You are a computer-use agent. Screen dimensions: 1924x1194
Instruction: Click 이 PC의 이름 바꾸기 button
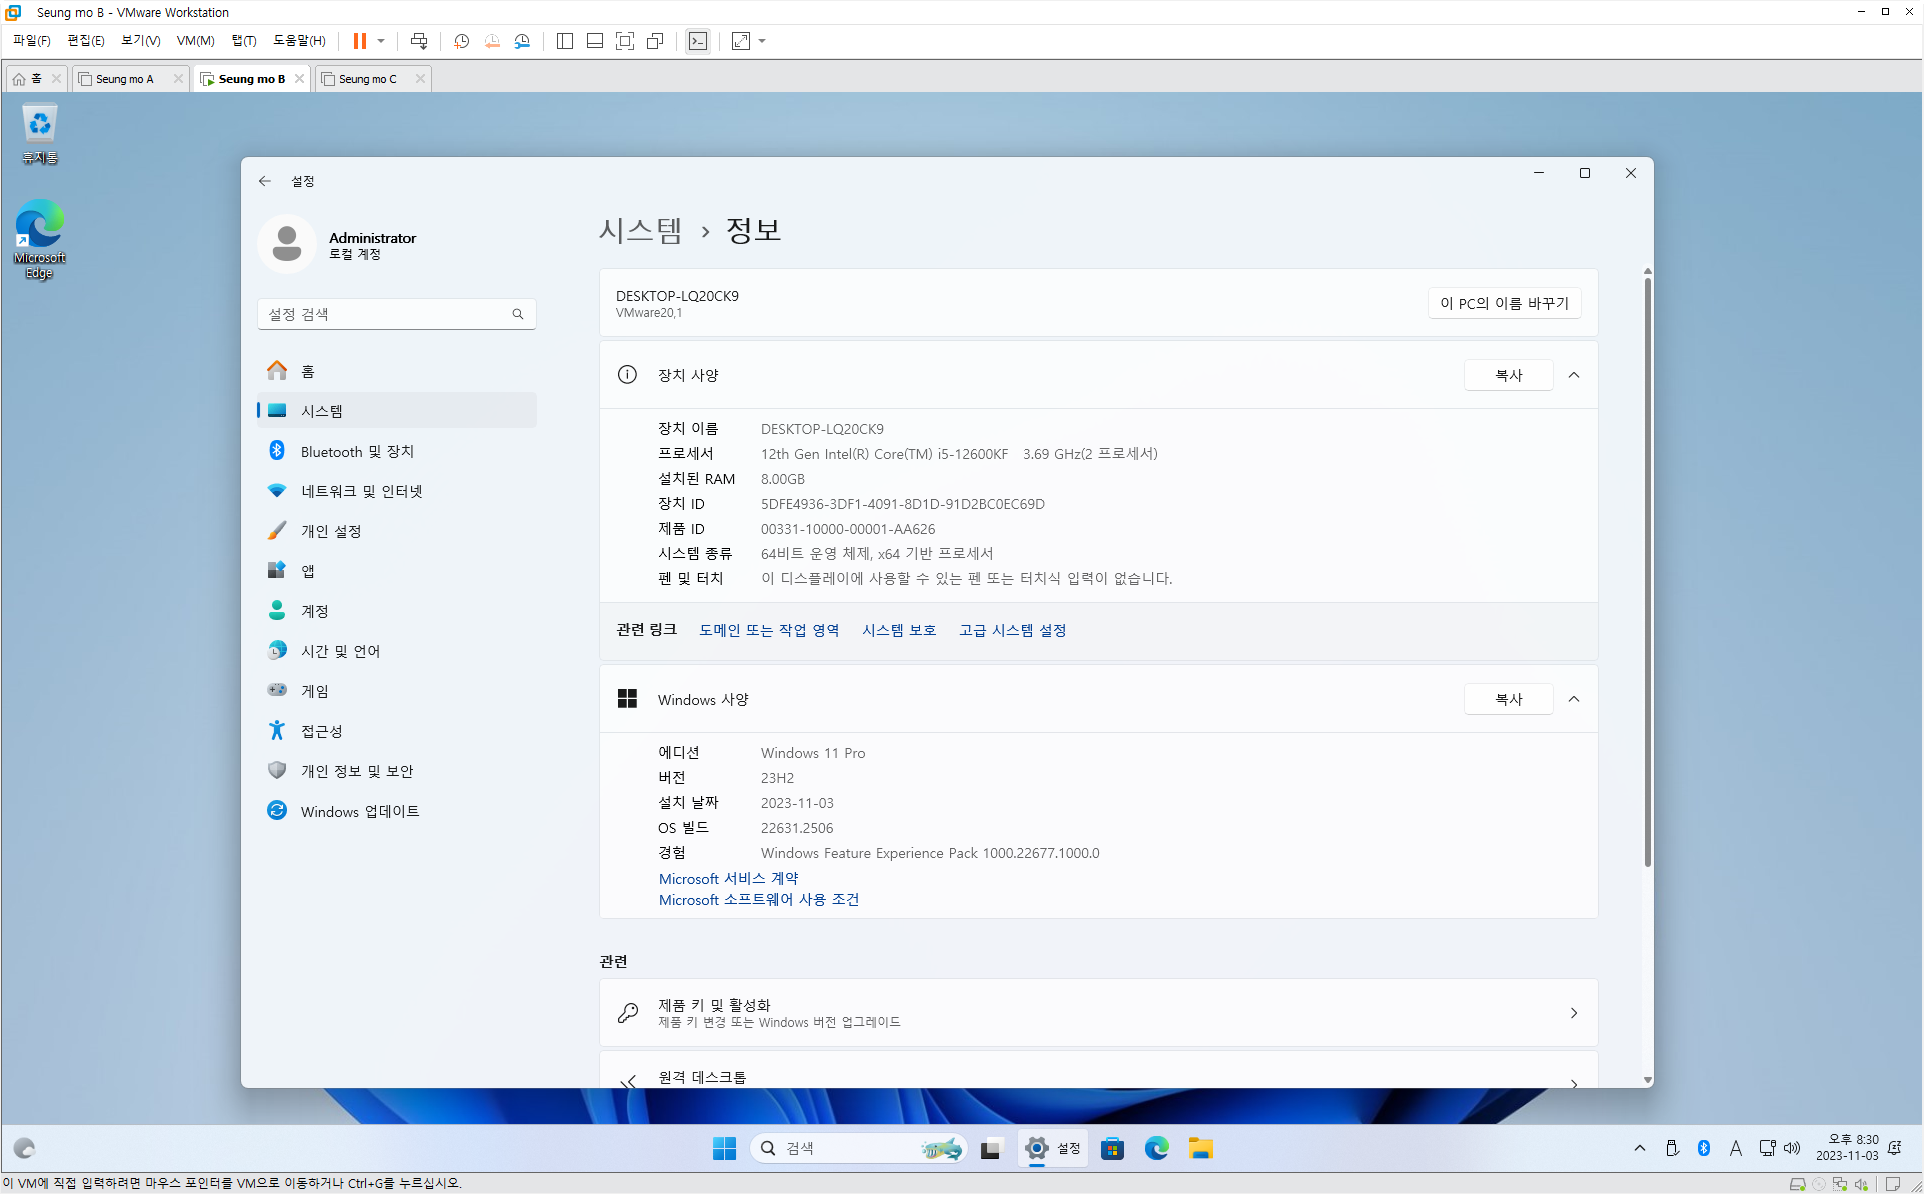1504,303
